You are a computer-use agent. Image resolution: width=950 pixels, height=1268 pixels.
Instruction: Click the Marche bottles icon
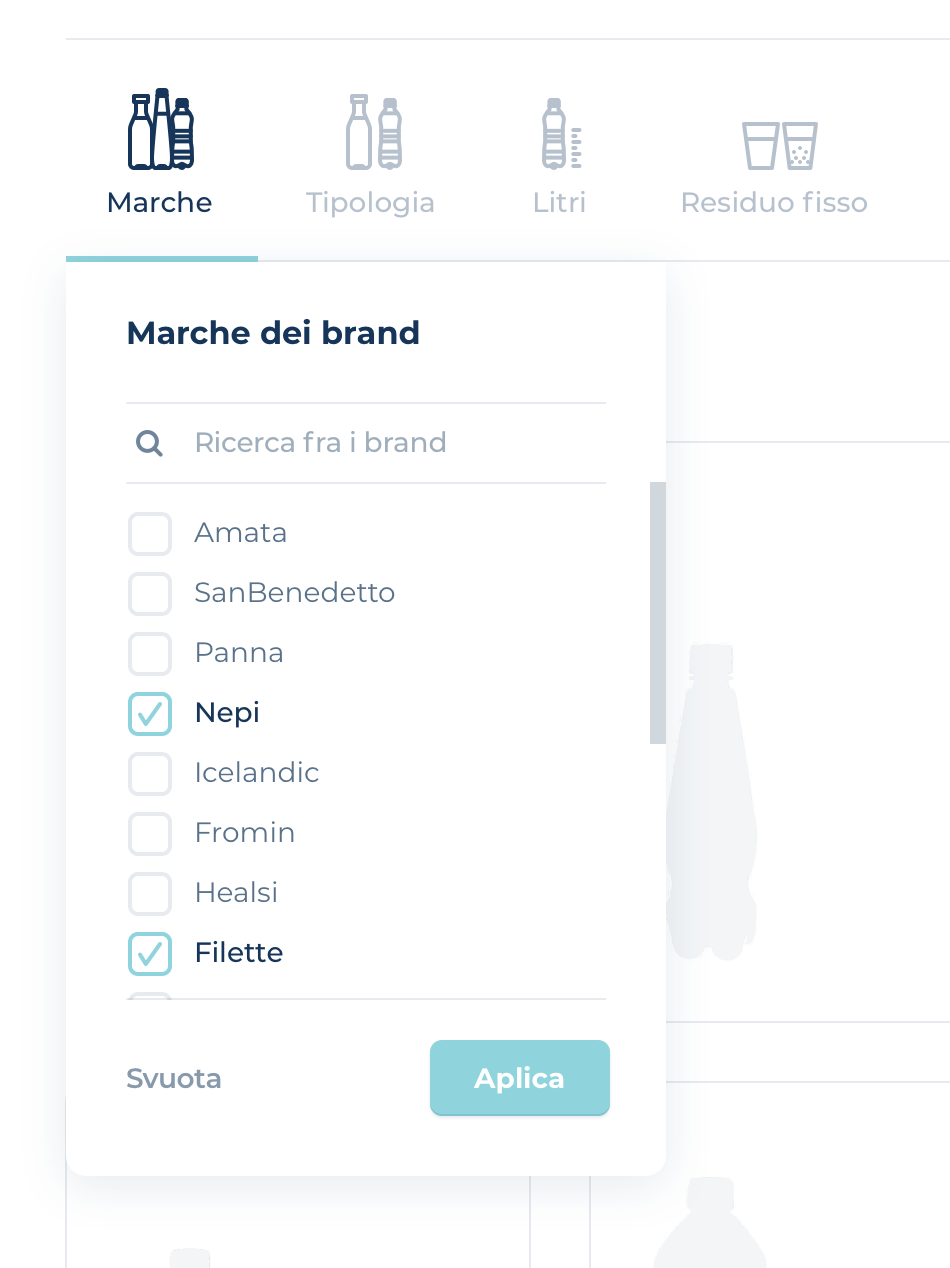click(160, 131)
